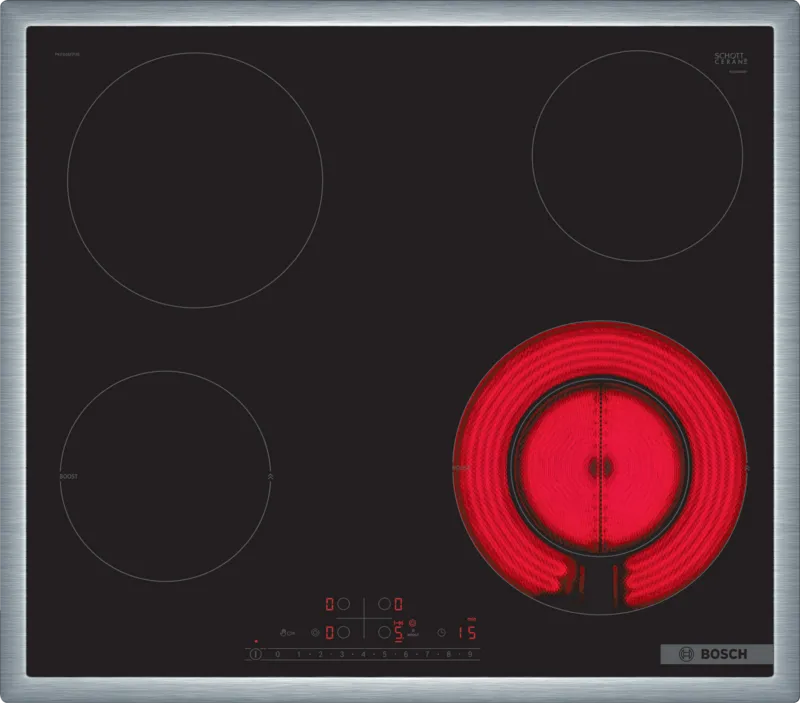The height and width of the screenshot is (703, 800).
Task: Tap level 5 on the power scale
Action: [384, 654]
